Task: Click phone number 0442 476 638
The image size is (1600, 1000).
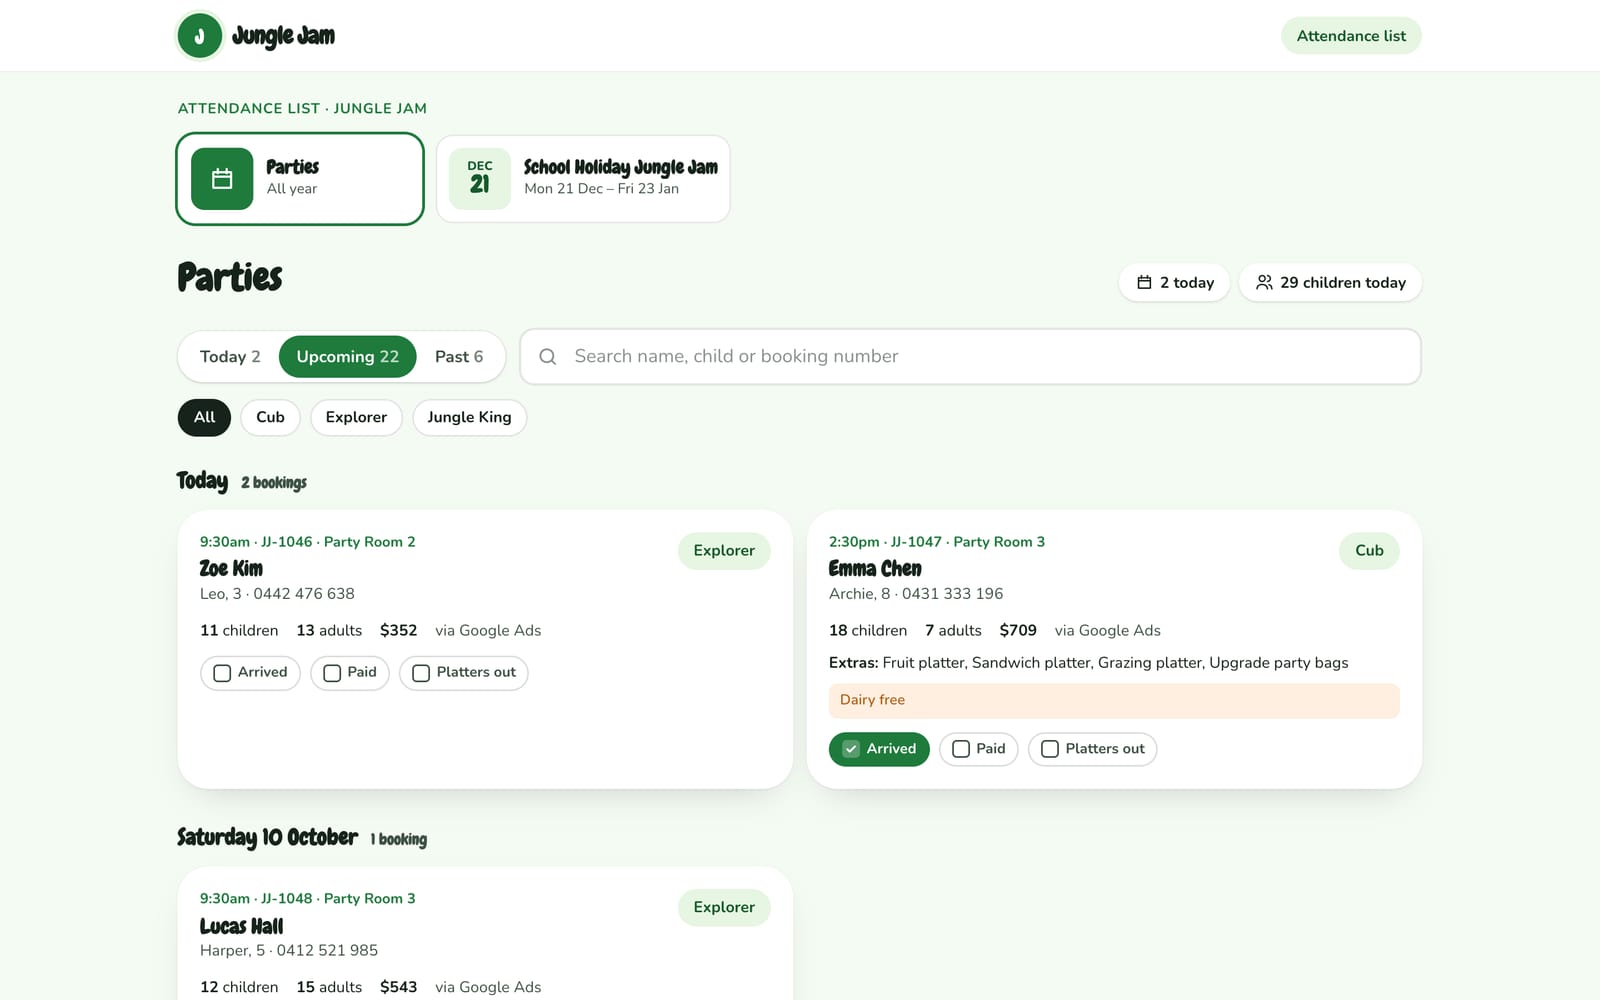Action: (x=304, y=594)
